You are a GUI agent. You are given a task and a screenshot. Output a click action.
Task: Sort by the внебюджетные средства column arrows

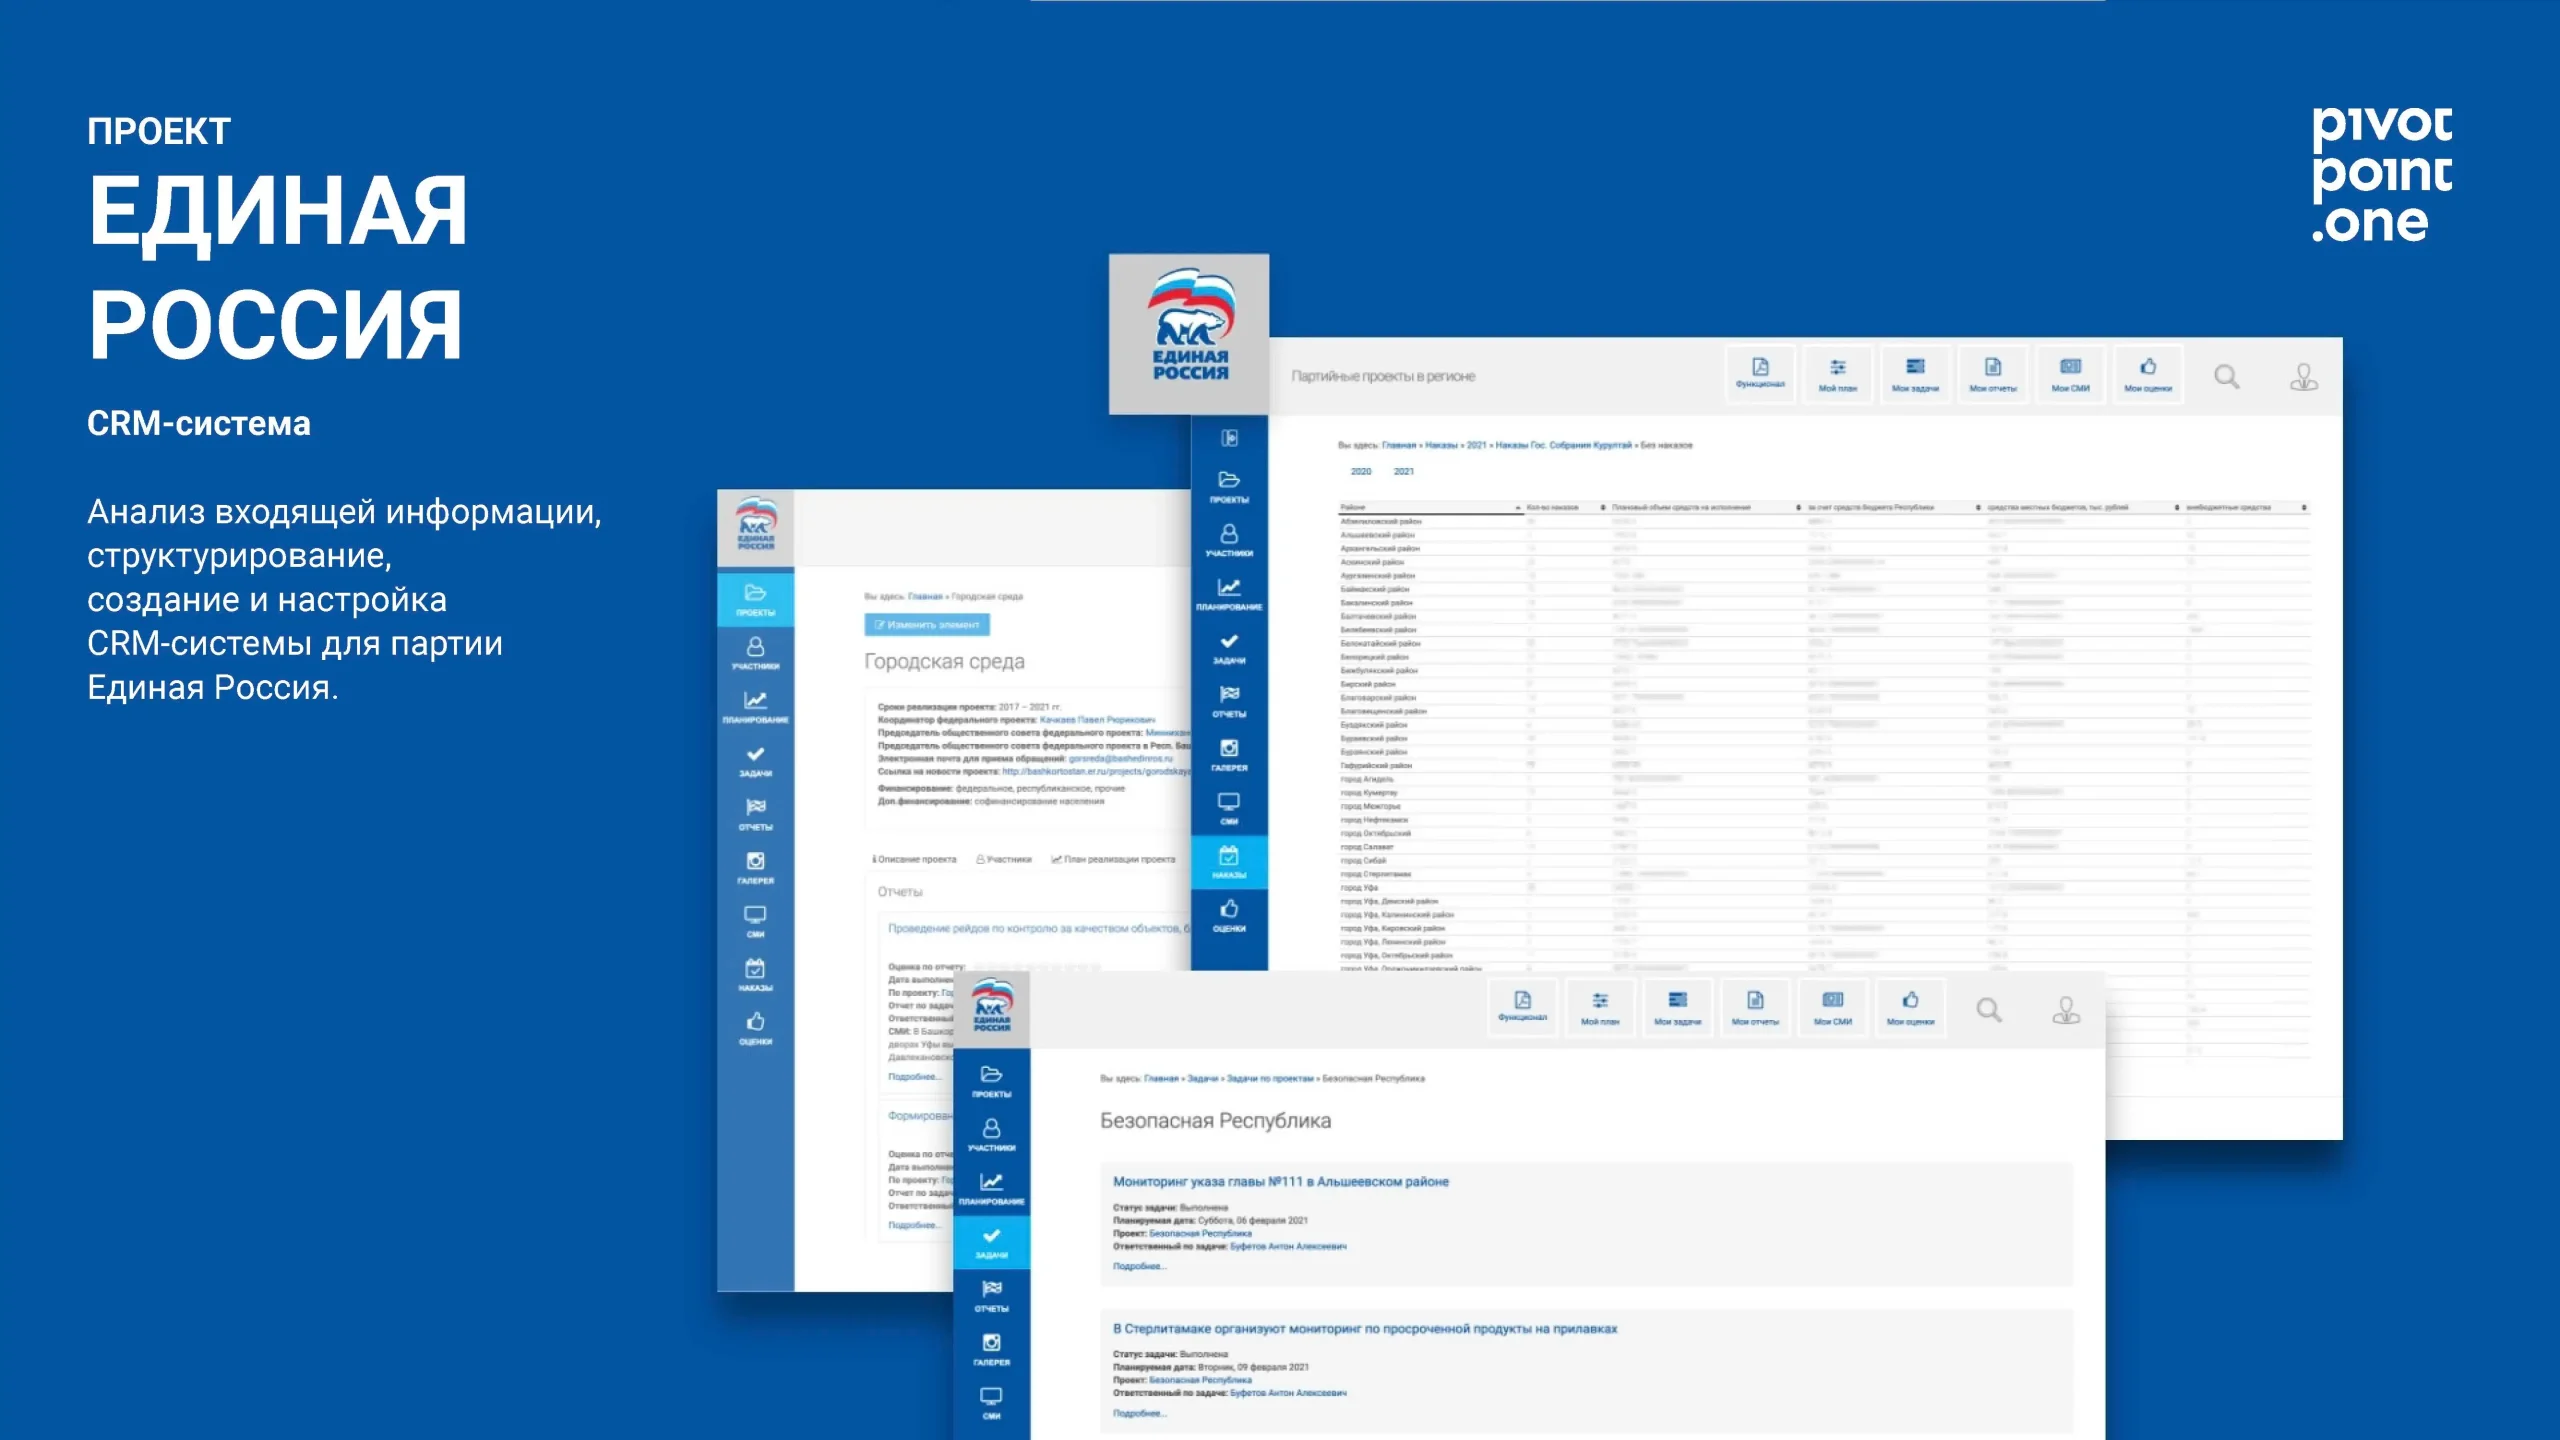coord(2303,508)
